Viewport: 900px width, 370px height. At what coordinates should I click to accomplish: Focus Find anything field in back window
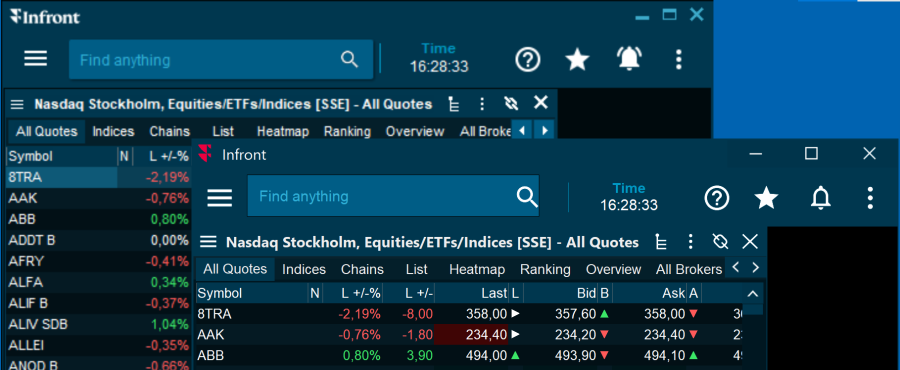pyautogui.click(x=221, y=60)
